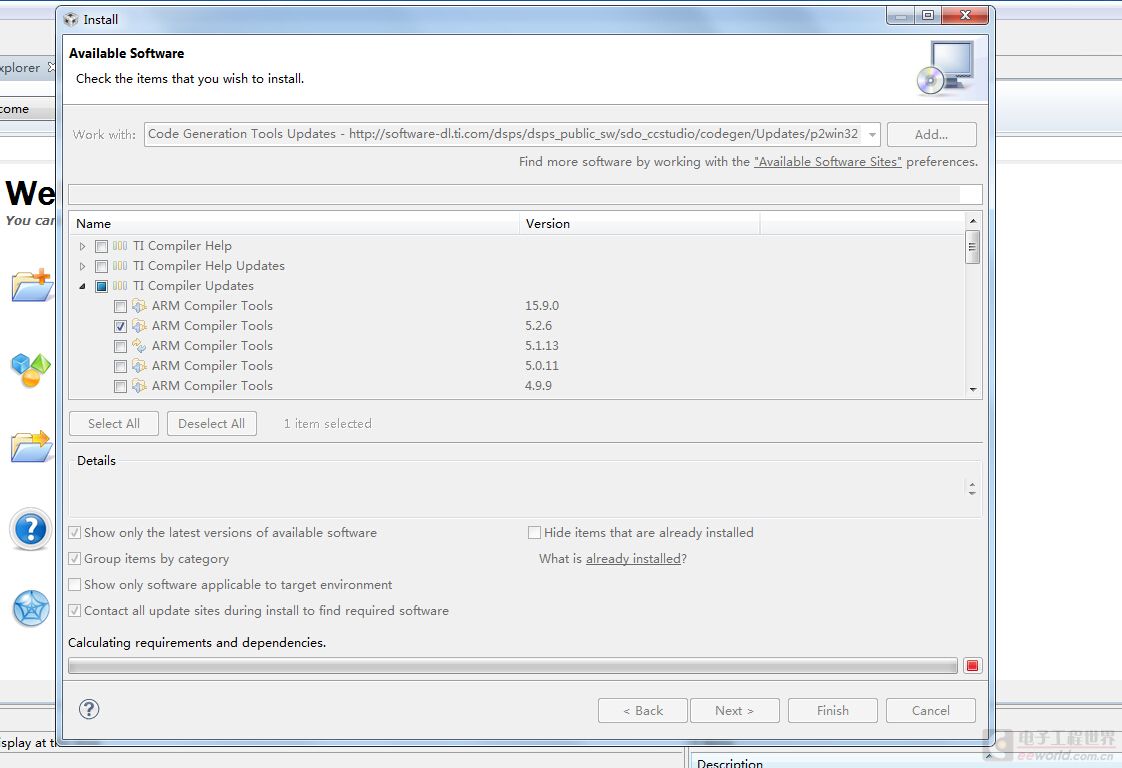Uncheck ARM Compiler Tools version 5.2.6
This screenshot has height=768, width=1122.
pos(120,326)
